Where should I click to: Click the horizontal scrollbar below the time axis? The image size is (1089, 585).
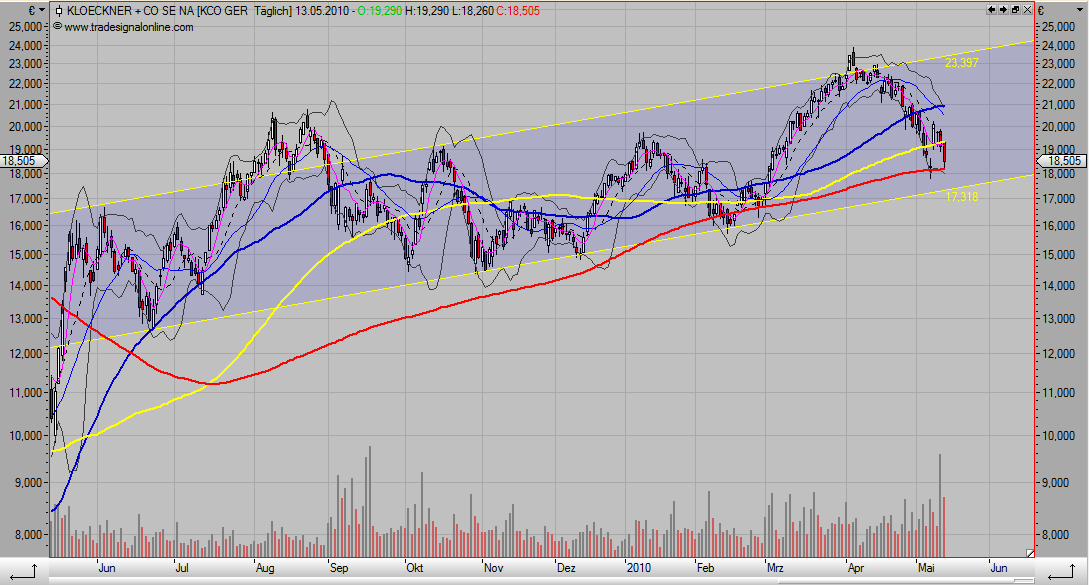[x=540, y=577]
